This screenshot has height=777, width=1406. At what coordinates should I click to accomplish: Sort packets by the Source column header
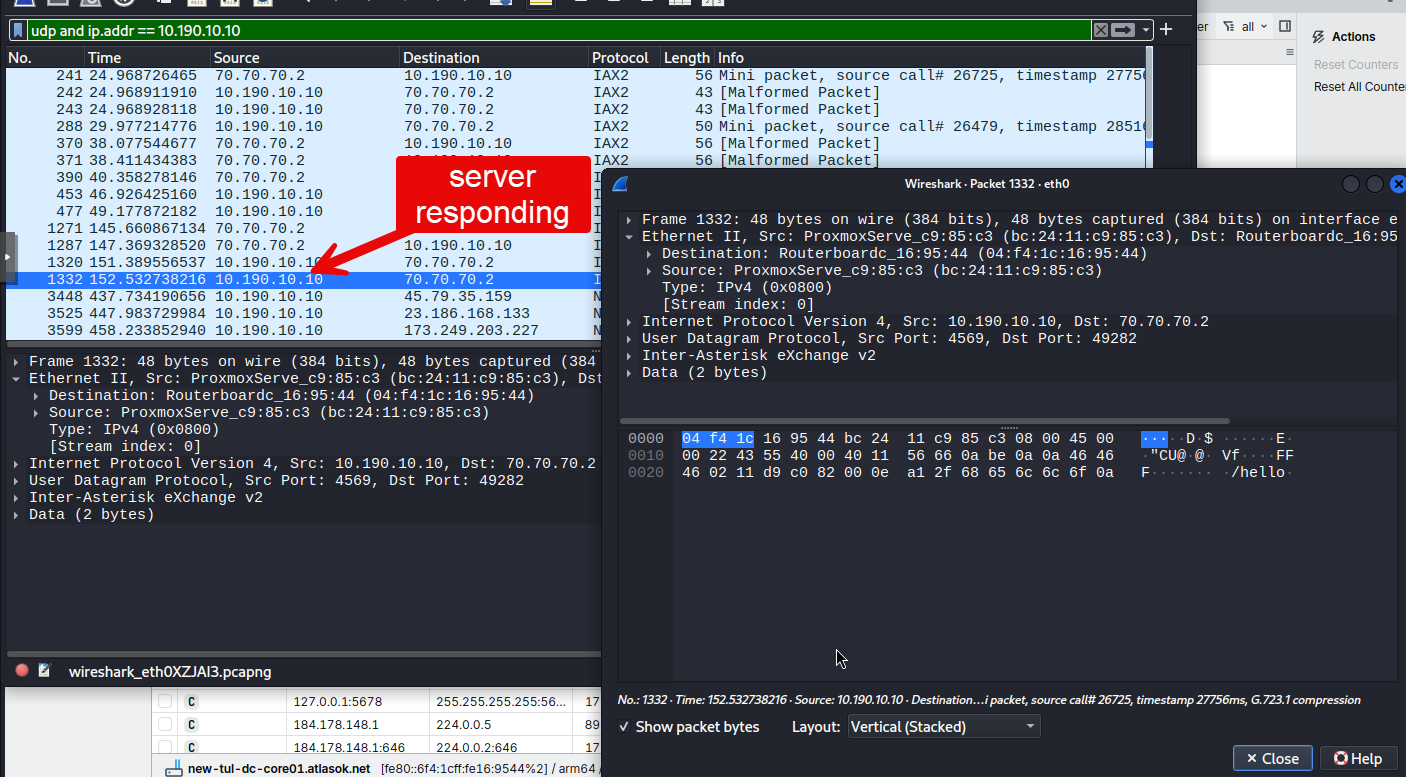pos(305,58)
